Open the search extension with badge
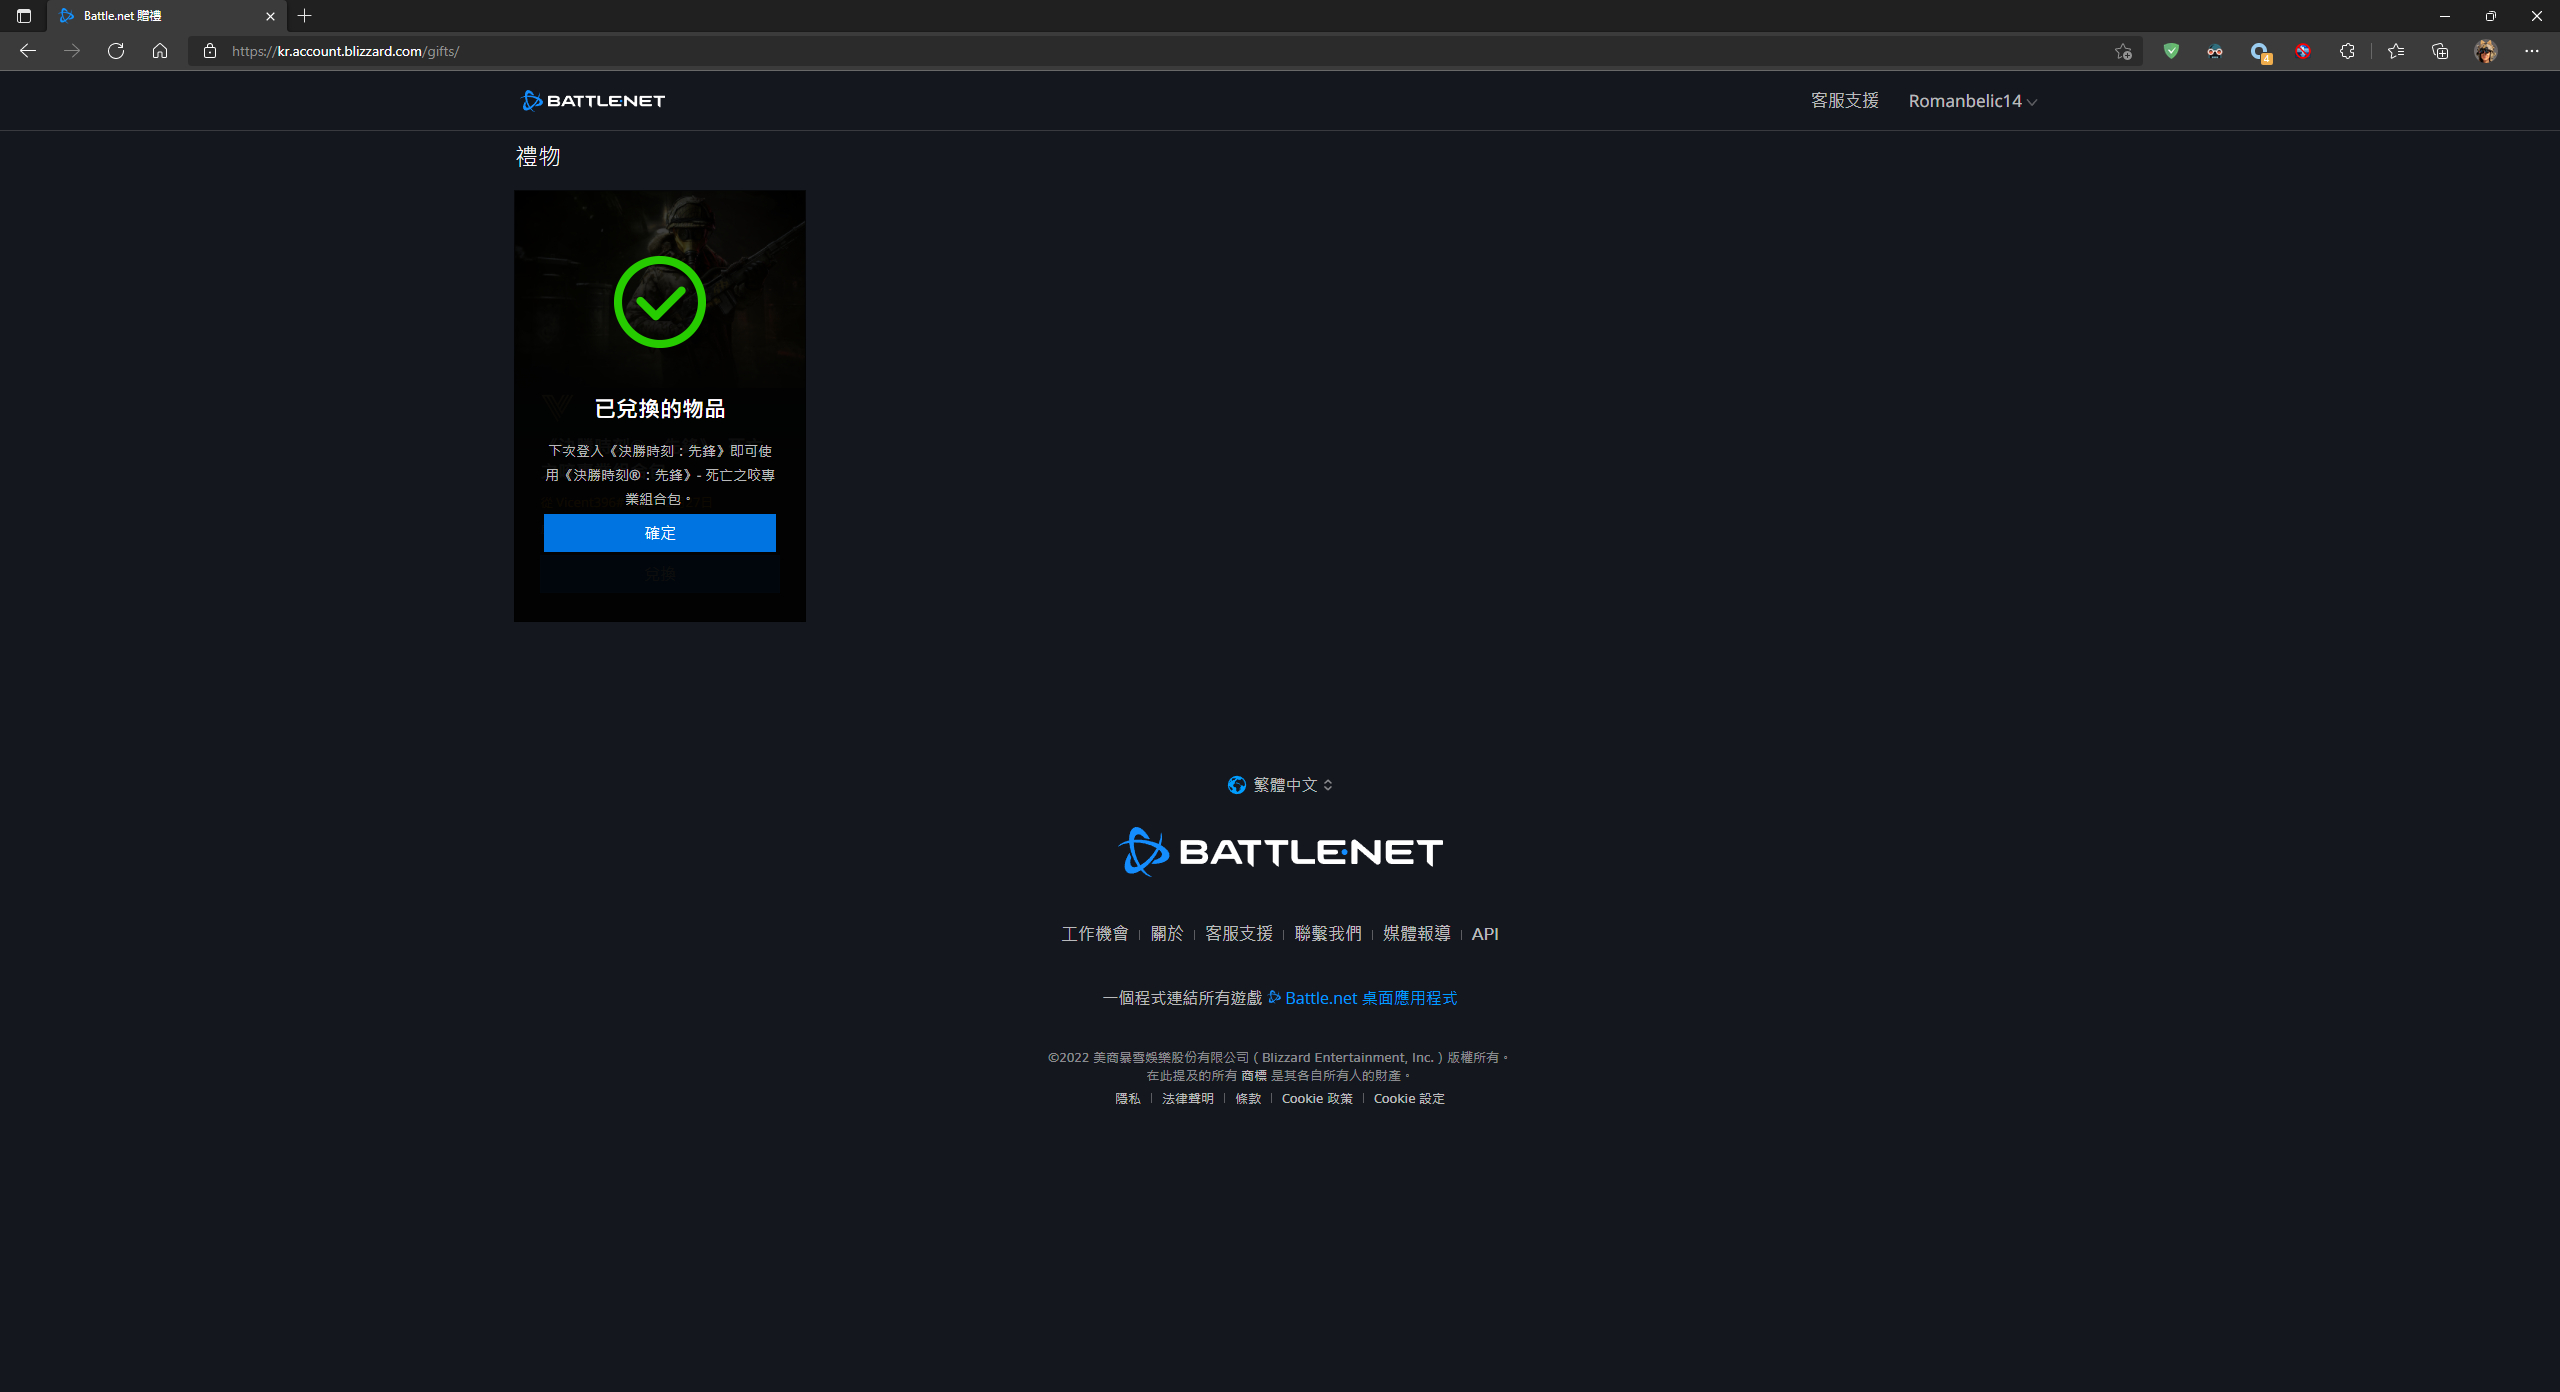Image resolution: width=2560 pixels, height=1392 pixels. pyautogui.click(x=2259, y=52)
